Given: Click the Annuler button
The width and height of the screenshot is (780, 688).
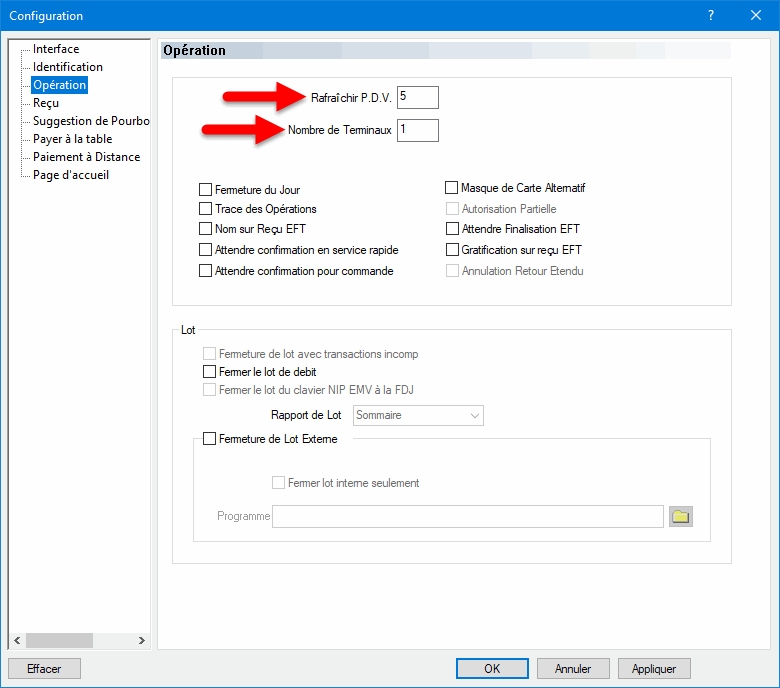Looking at the screenshot, I should point(573,669).
